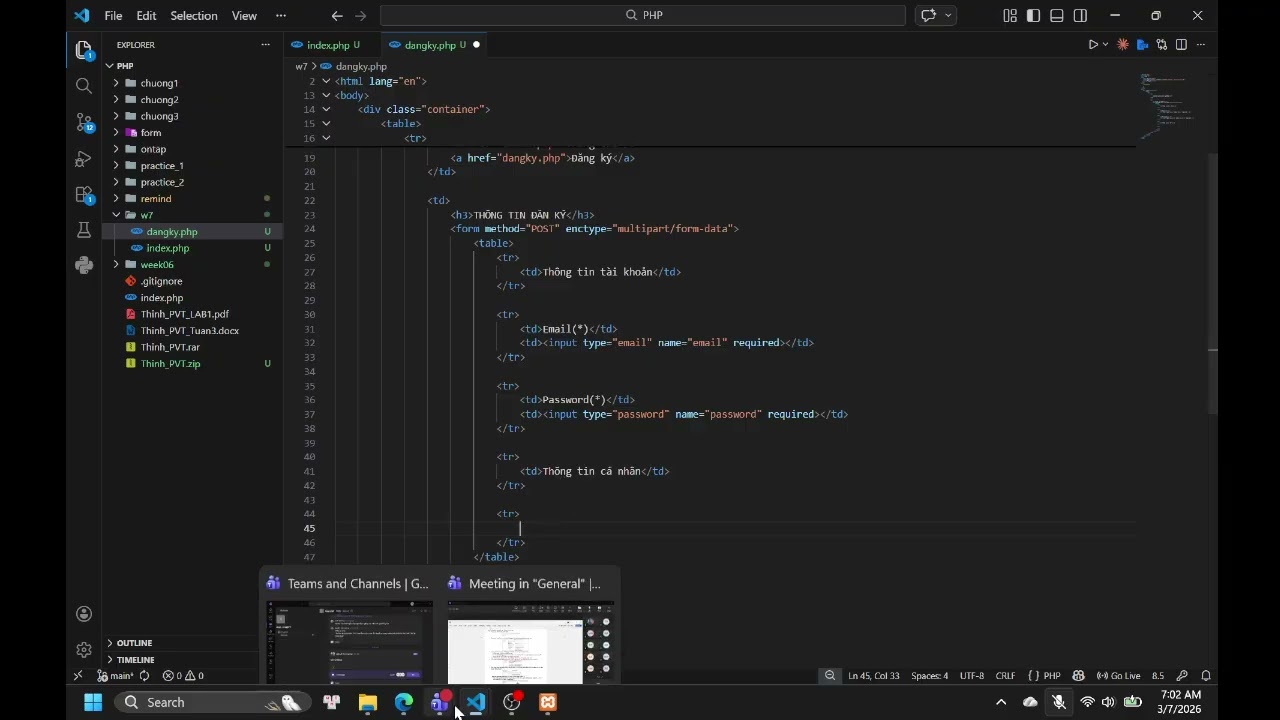Toggle Primary Side Bar visibility
The height and width of the screenshot is (720, 1280).
click(1033, 15)
